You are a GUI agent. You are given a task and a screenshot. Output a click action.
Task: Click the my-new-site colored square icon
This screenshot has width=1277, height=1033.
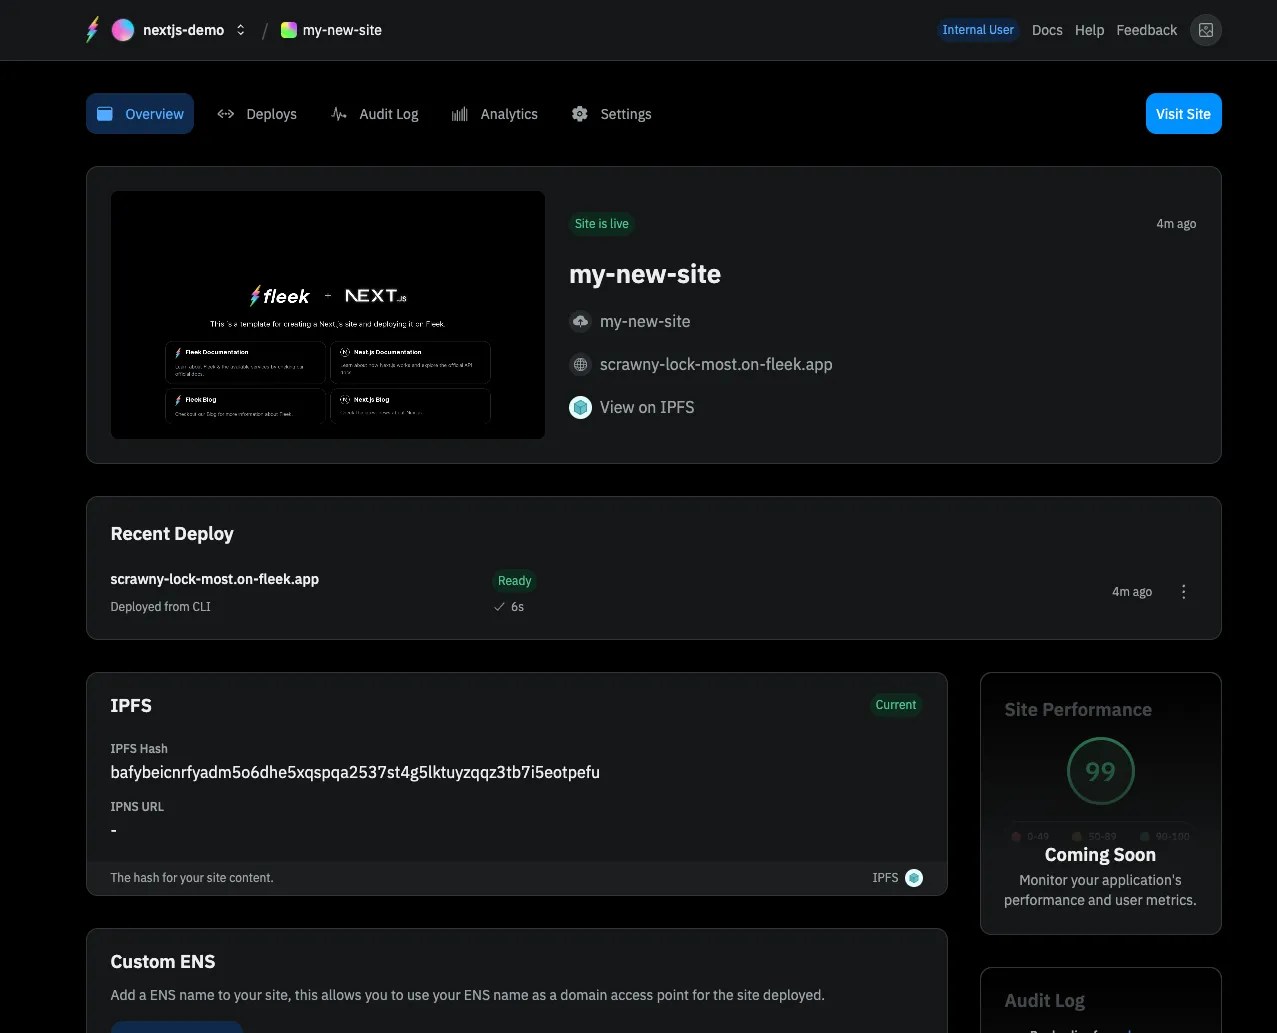[289, 30]
